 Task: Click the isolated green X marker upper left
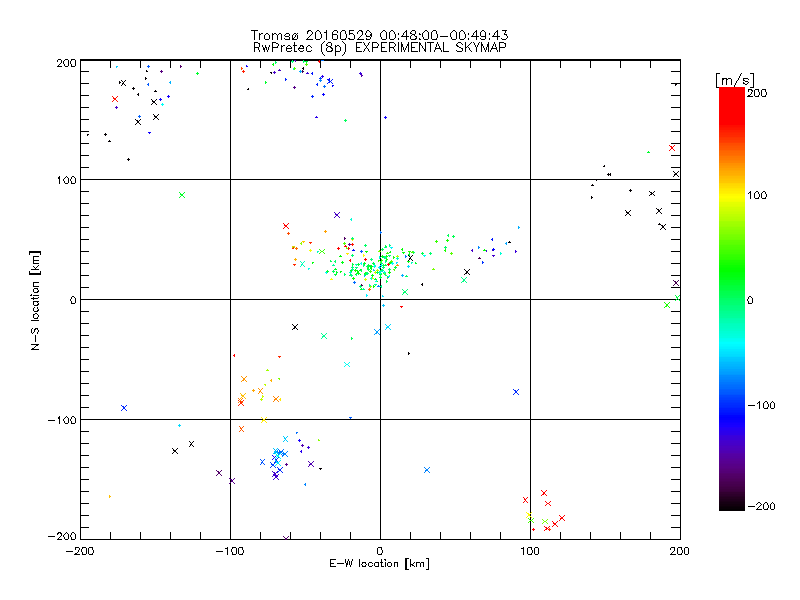pyautogui.click(x=182, y=195)
